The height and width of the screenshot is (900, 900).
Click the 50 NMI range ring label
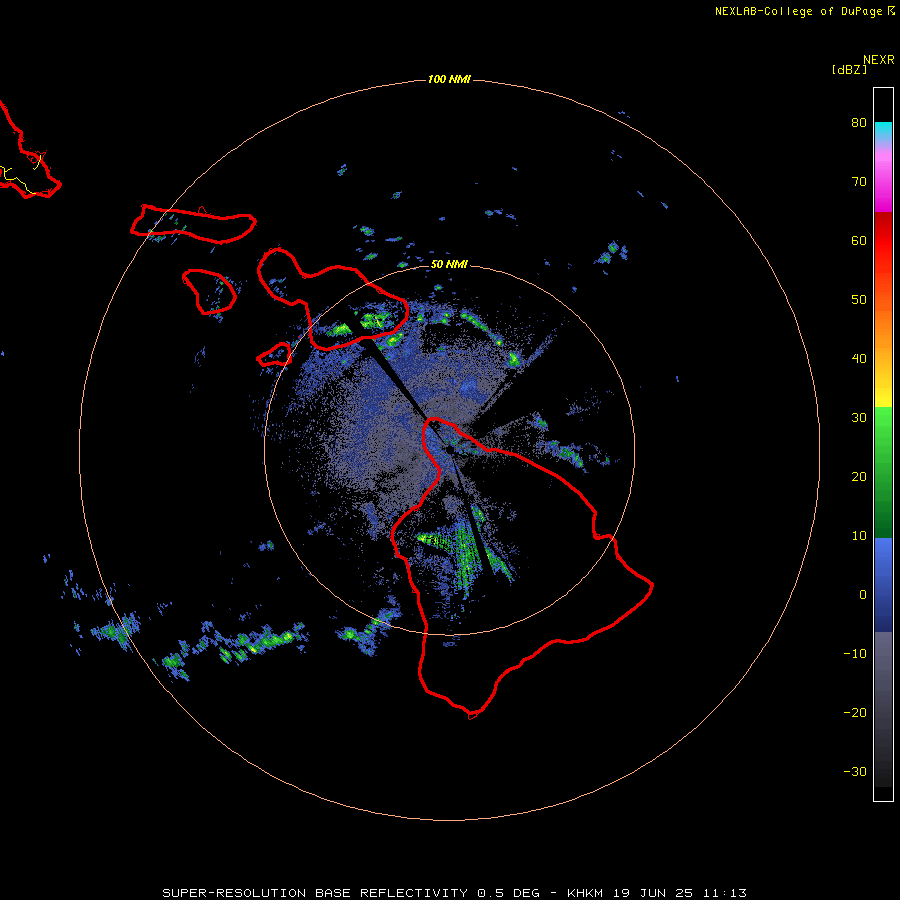pyautogui.click(x=449, y=264)
